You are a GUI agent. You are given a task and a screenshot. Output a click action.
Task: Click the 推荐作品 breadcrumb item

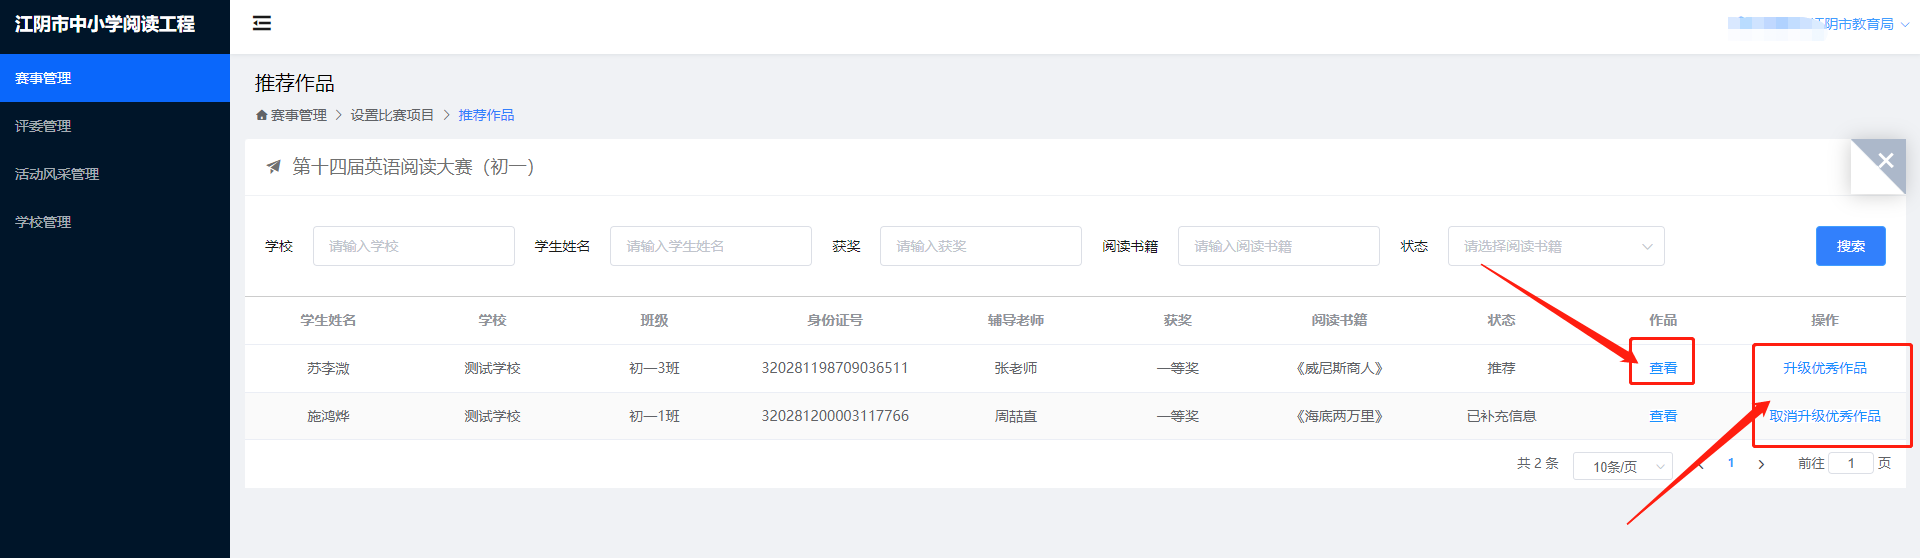click(486, 115)
